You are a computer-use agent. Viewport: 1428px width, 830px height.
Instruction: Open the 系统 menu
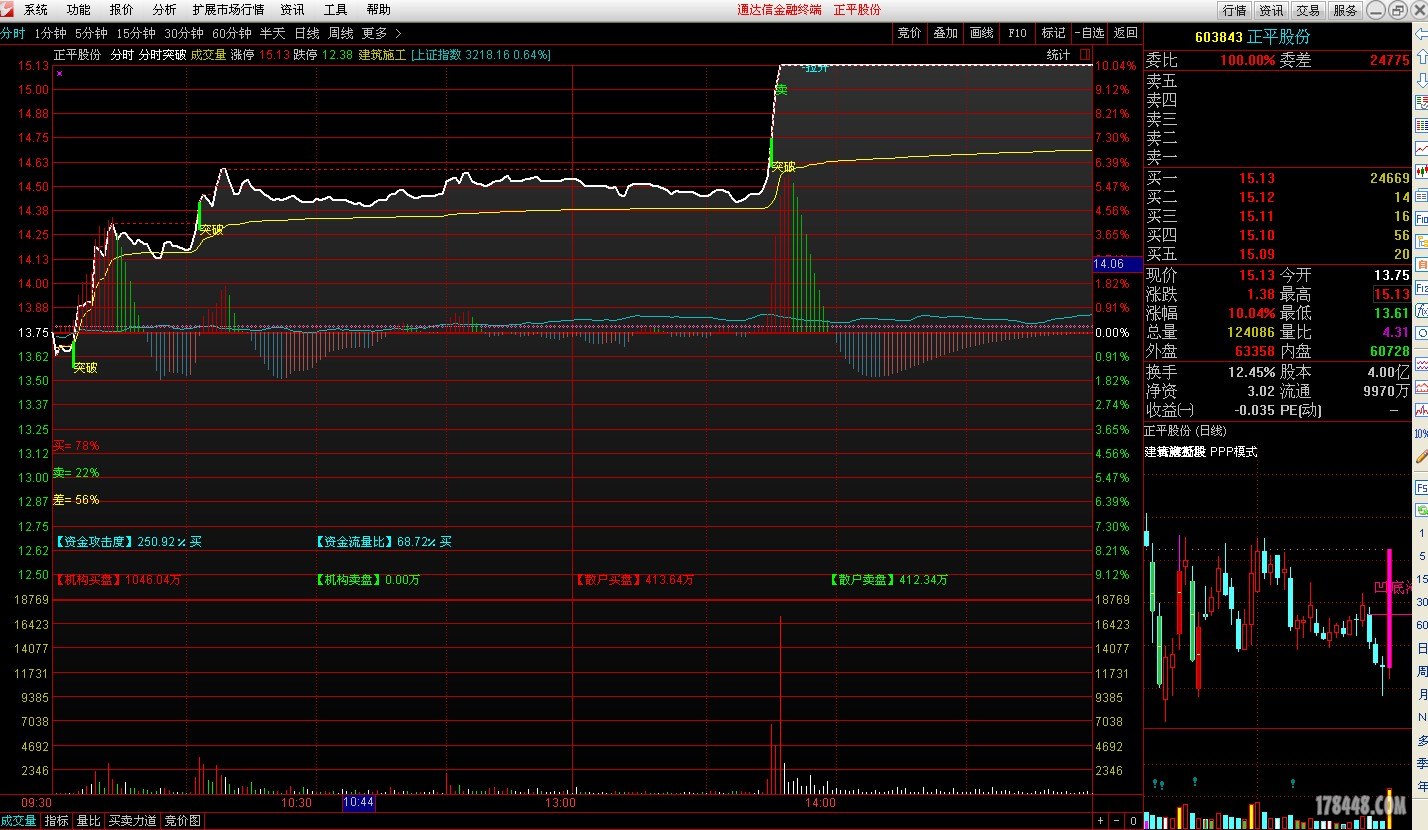35,9
